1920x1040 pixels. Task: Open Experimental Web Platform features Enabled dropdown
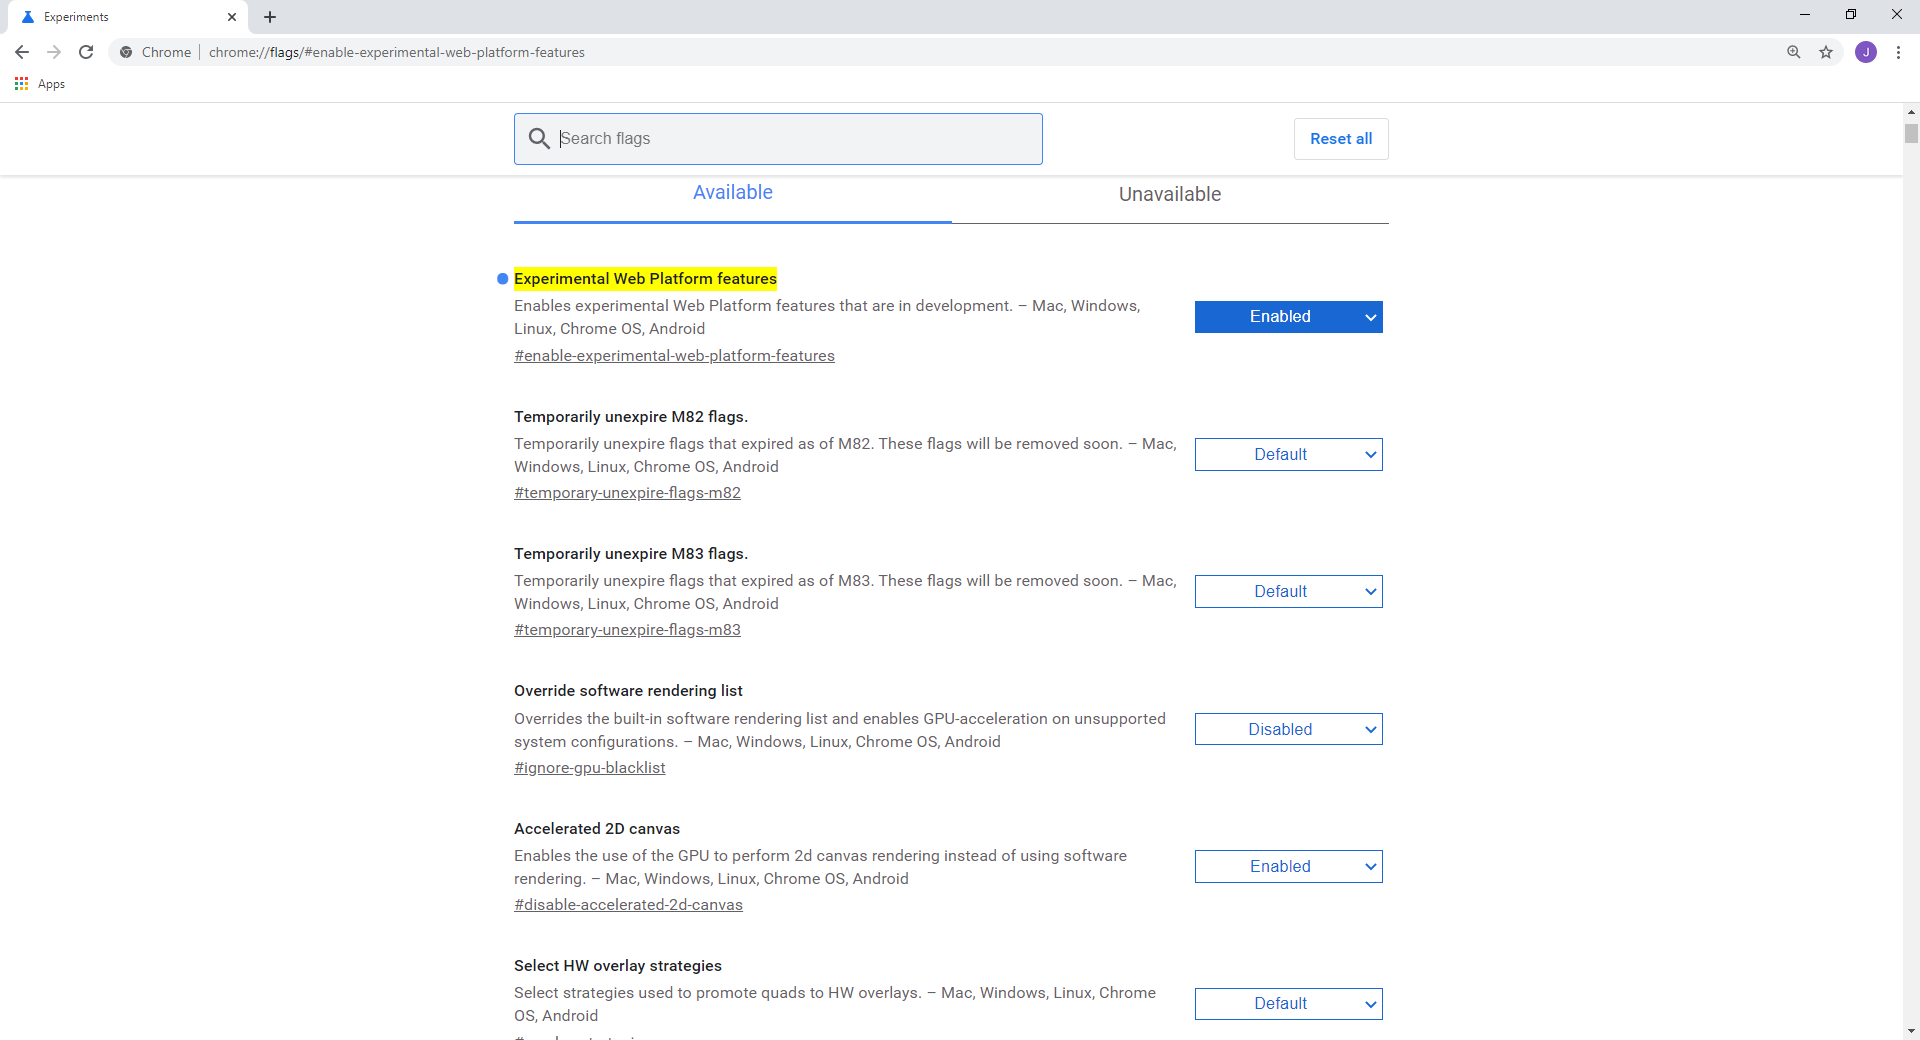1289,317
